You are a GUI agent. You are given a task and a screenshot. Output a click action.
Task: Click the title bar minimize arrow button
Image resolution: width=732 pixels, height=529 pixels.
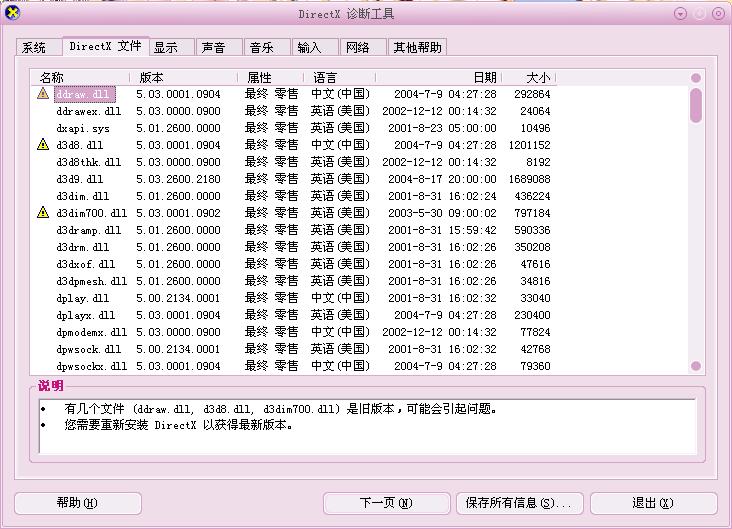tap(680, 14)
